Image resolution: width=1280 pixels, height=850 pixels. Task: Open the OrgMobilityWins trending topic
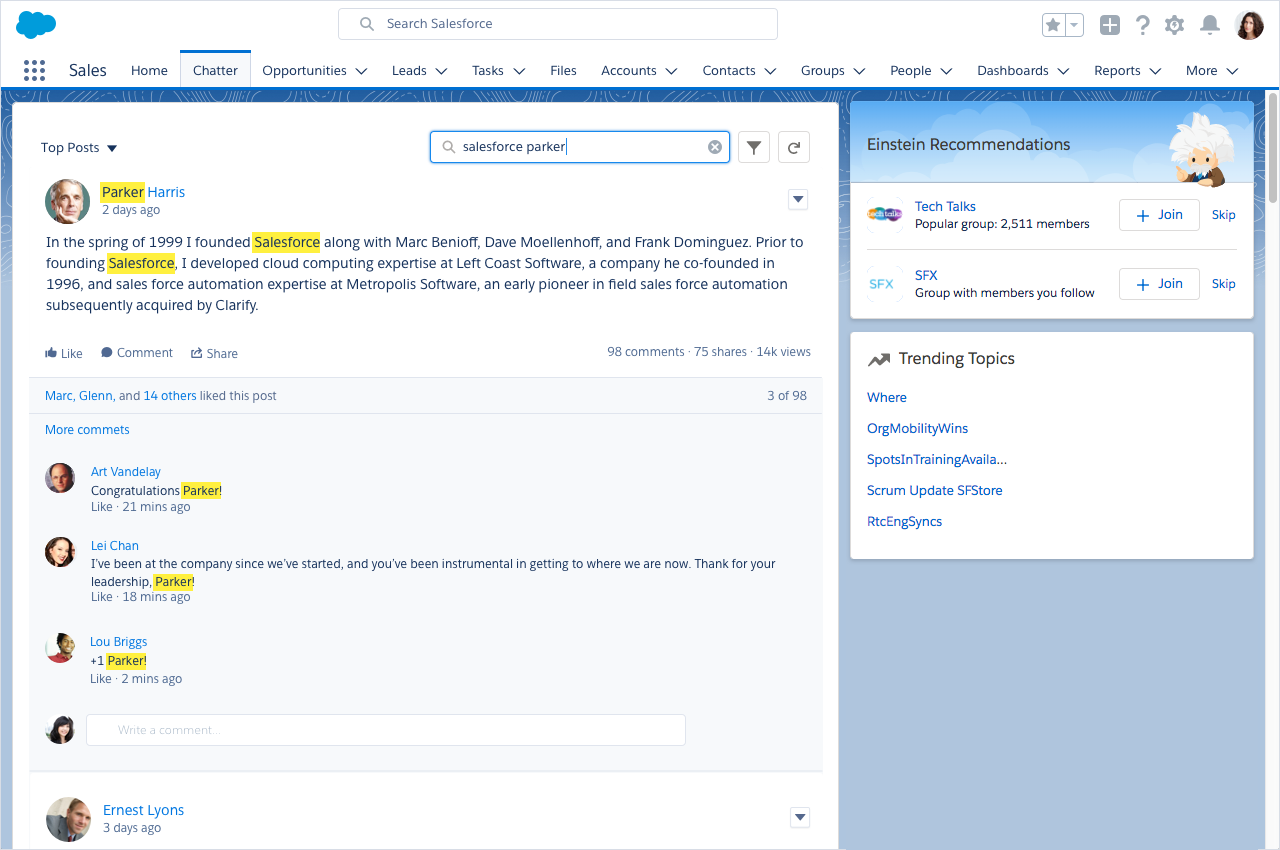[917, 428]
